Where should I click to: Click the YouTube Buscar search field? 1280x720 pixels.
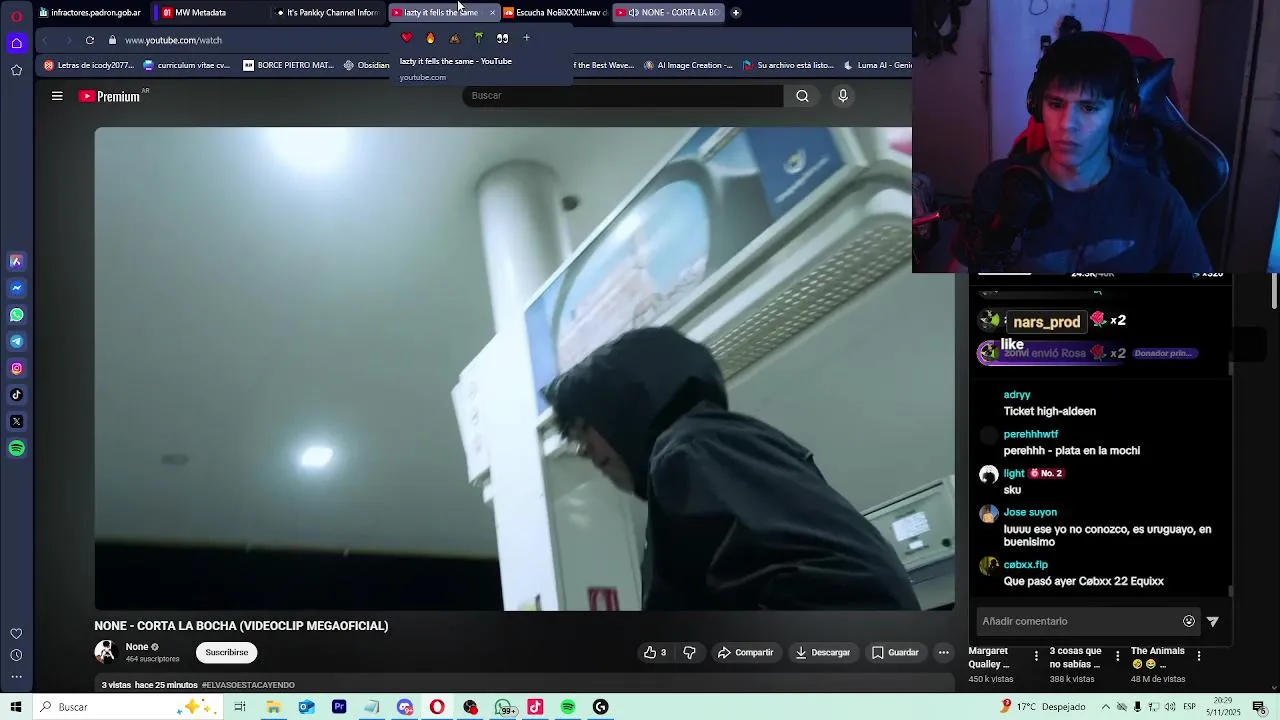pos(623,96)
